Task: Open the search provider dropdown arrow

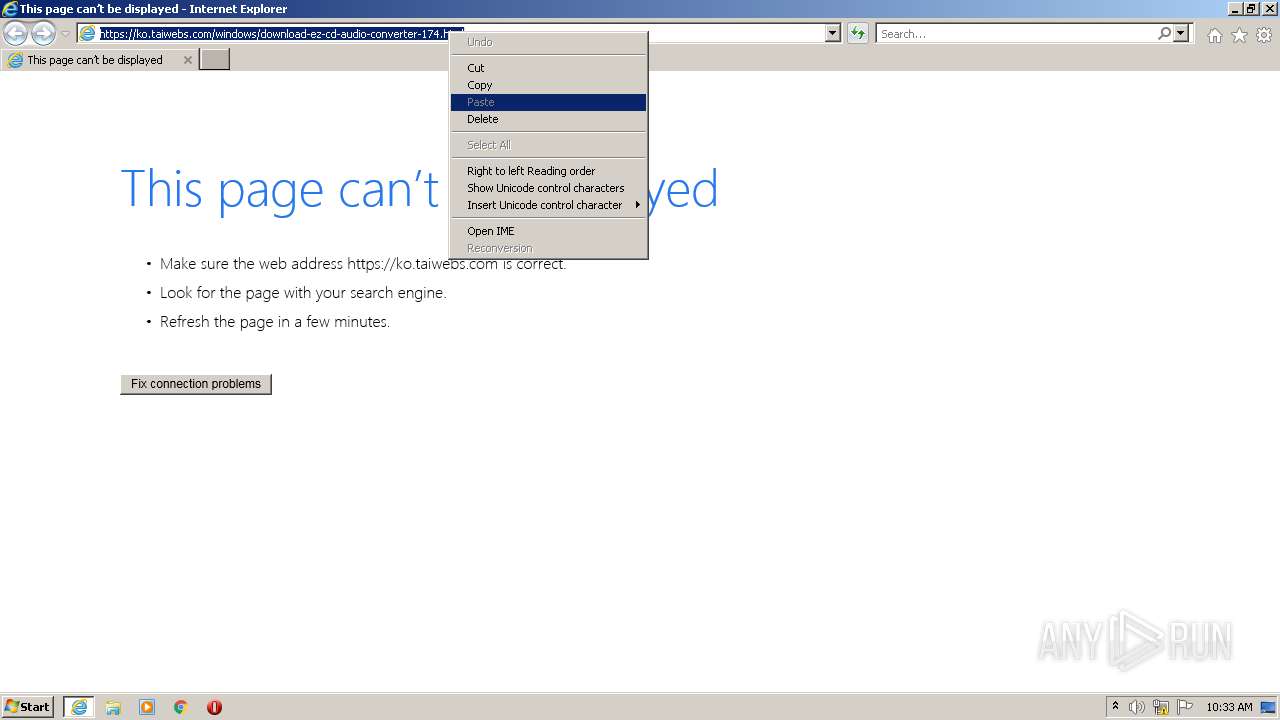Action: pos(1181,34)
